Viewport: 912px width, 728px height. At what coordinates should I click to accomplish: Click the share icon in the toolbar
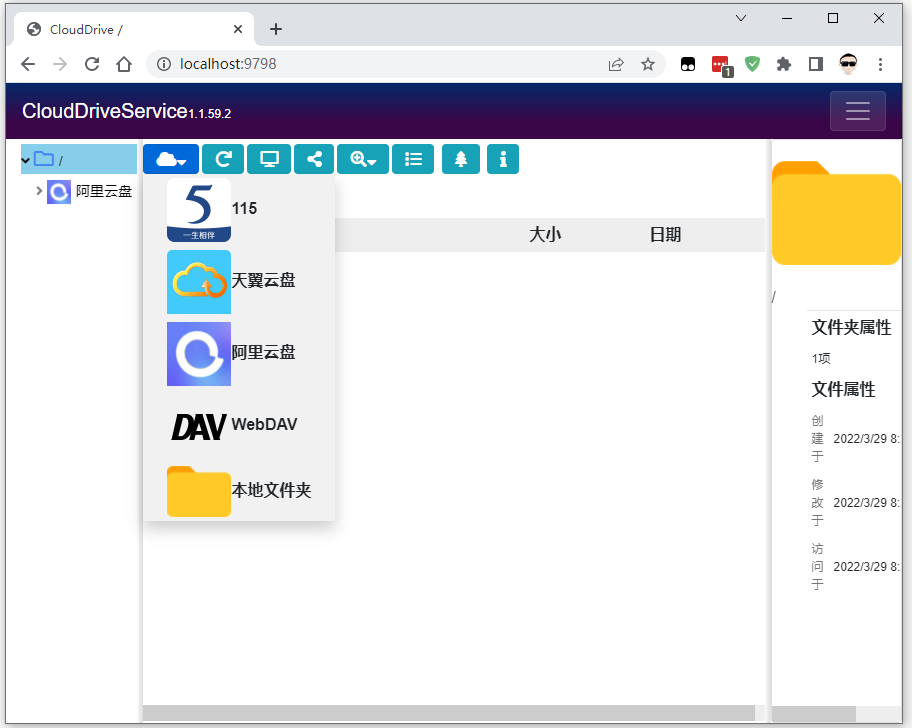pyautogui.click(x=314, y=159)
